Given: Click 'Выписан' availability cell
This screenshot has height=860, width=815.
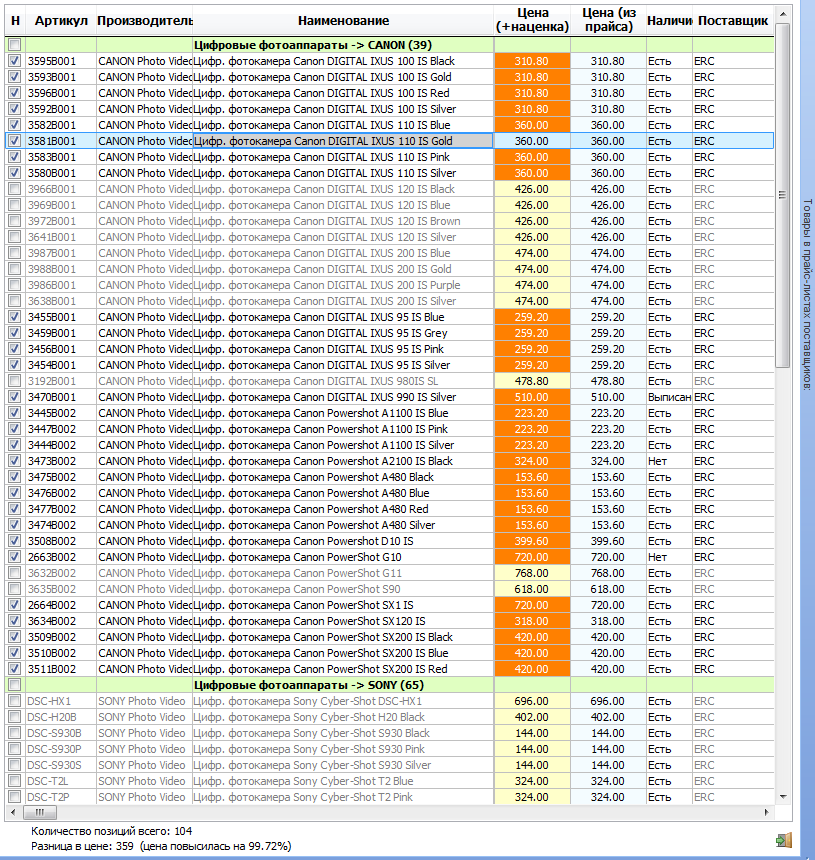Looking at the screenshot, I should coord(669,397).
